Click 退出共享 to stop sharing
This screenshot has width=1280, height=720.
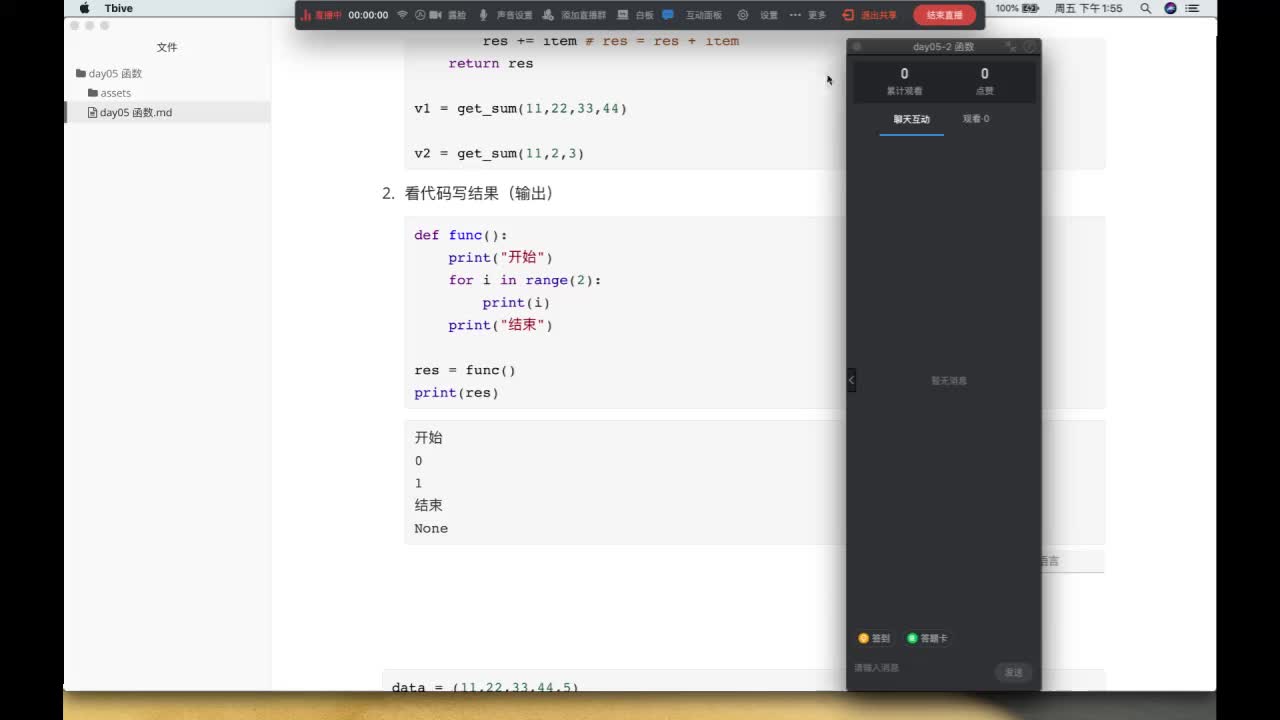click(x=869, y=15)
